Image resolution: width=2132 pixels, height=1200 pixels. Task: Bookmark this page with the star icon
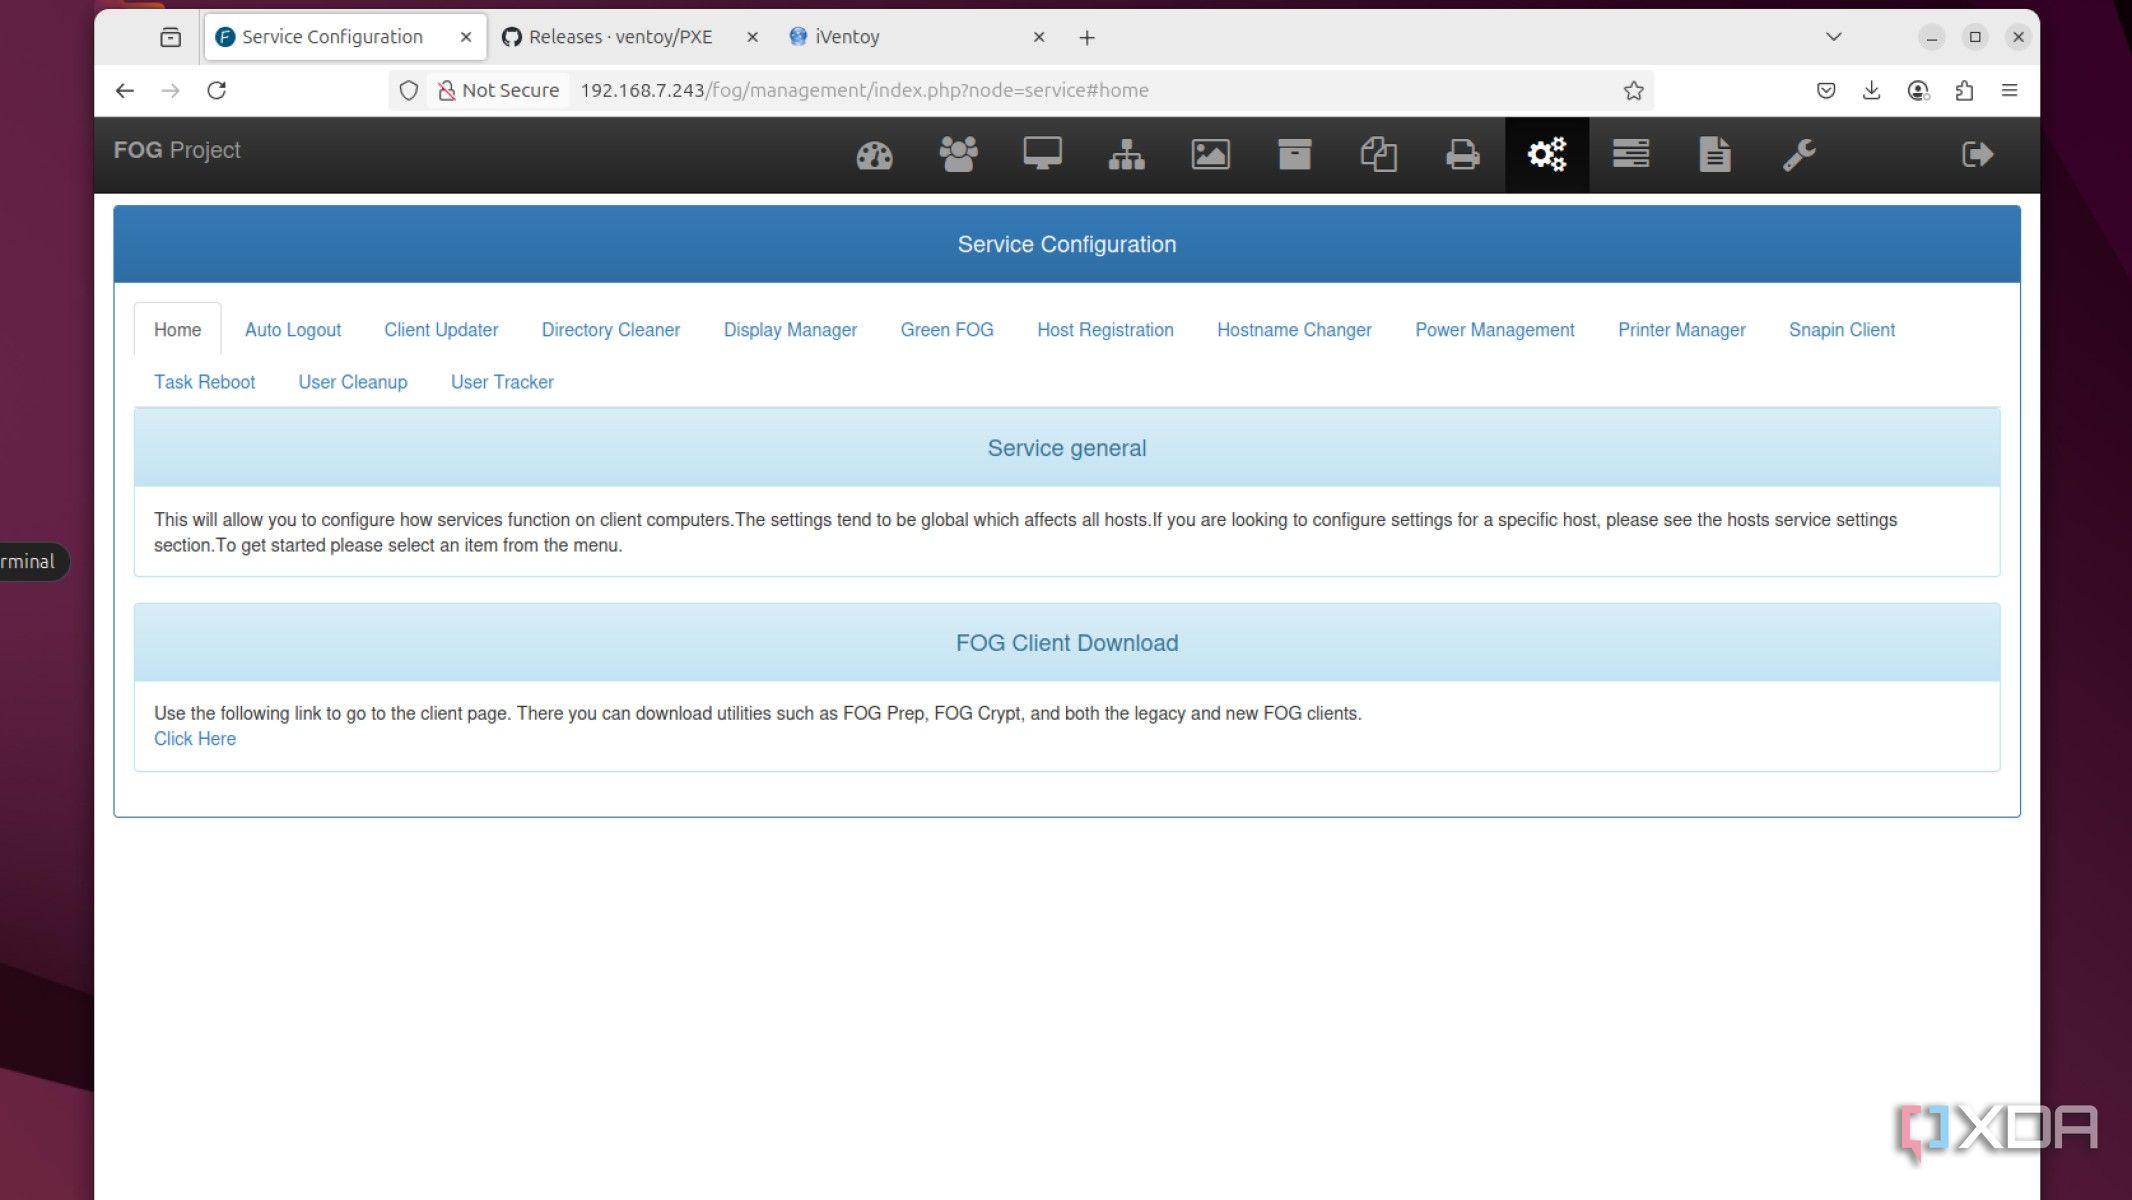[x=1633, y=90]
